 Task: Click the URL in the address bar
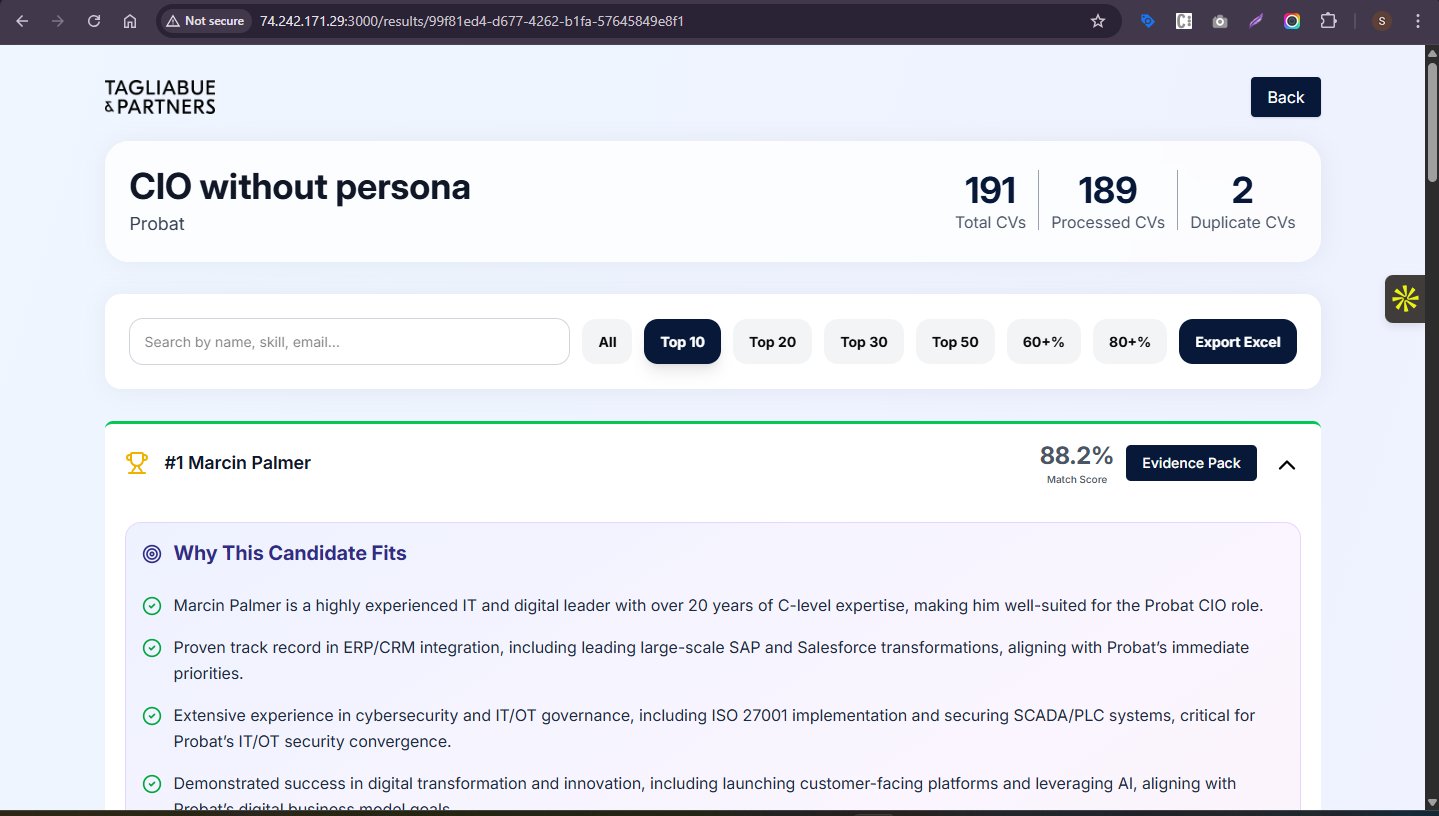(471, 21)
